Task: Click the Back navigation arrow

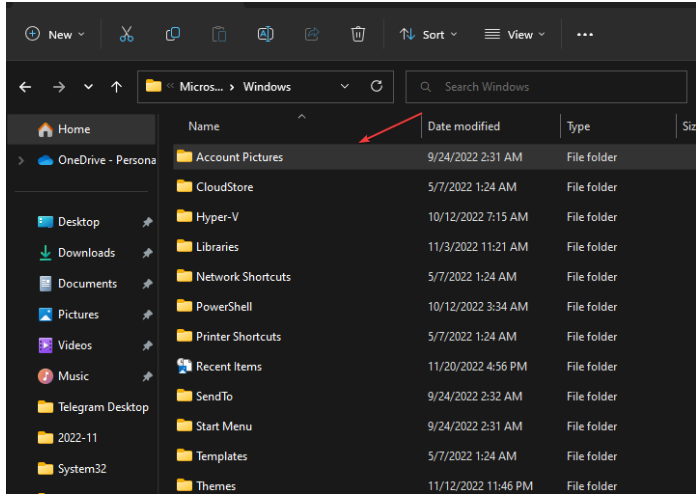Action: [x=25, y=87]
